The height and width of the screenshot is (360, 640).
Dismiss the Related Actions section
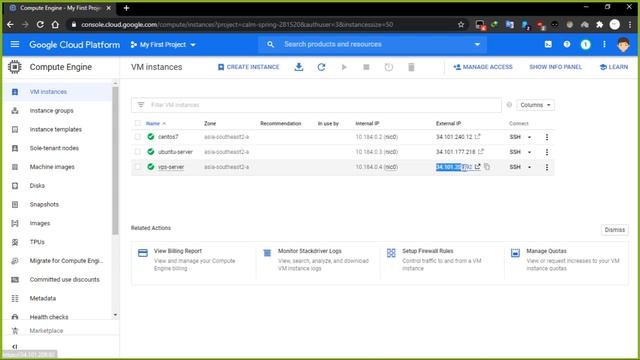pyautogui.click(x=614, y=230)
